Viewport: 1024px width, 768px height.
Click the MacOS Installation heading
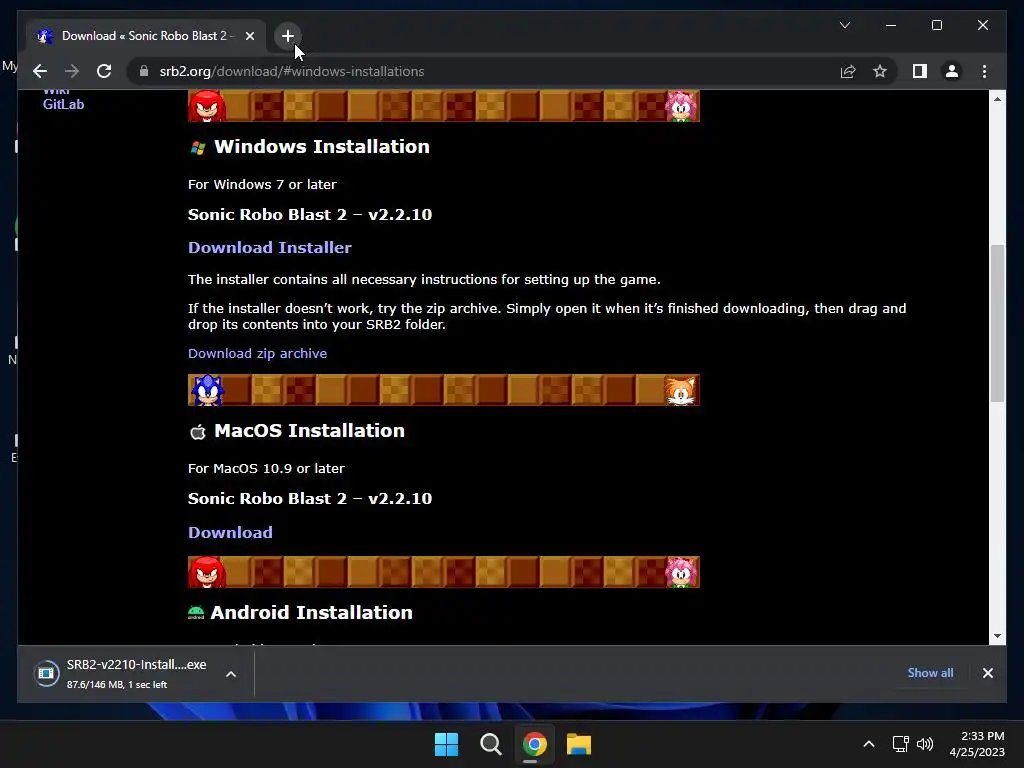(x=310, y=430)
